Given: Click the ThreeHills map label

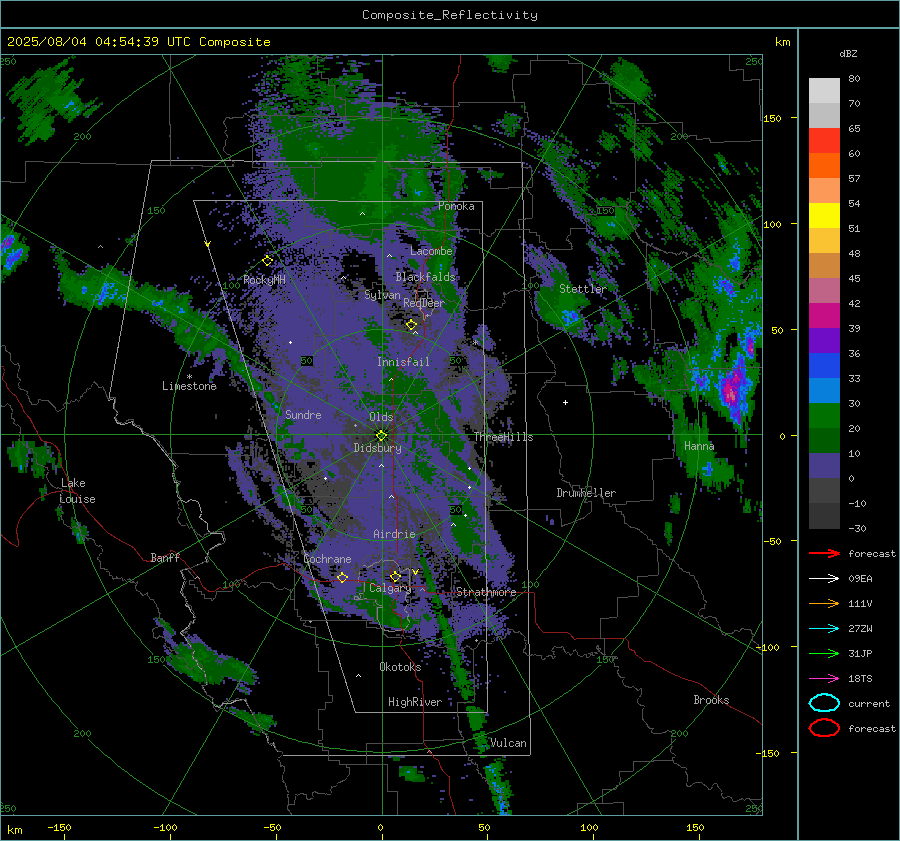Looking at the screenshot, I should tap(503, 437).
